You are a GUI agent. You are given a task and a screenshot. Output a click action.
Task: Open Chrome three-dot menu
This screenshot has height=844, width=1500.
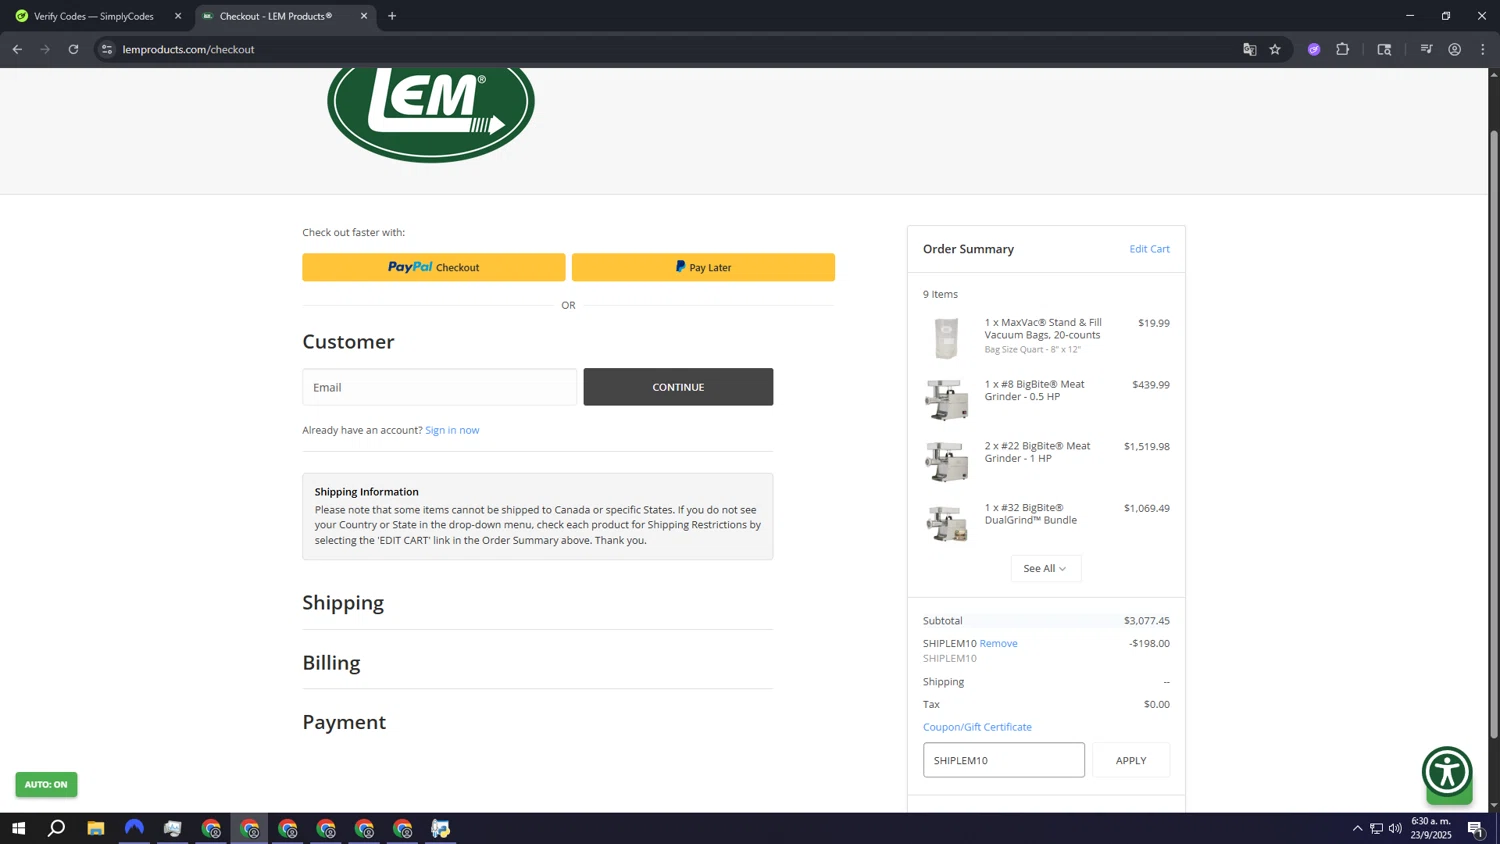[1482, 49]
